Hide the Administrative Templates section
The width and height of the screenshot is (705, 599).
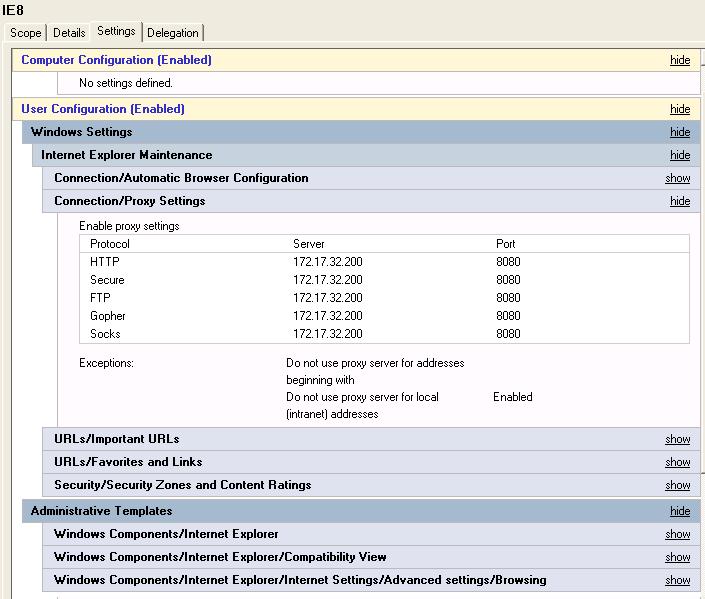tap(680, 511)
